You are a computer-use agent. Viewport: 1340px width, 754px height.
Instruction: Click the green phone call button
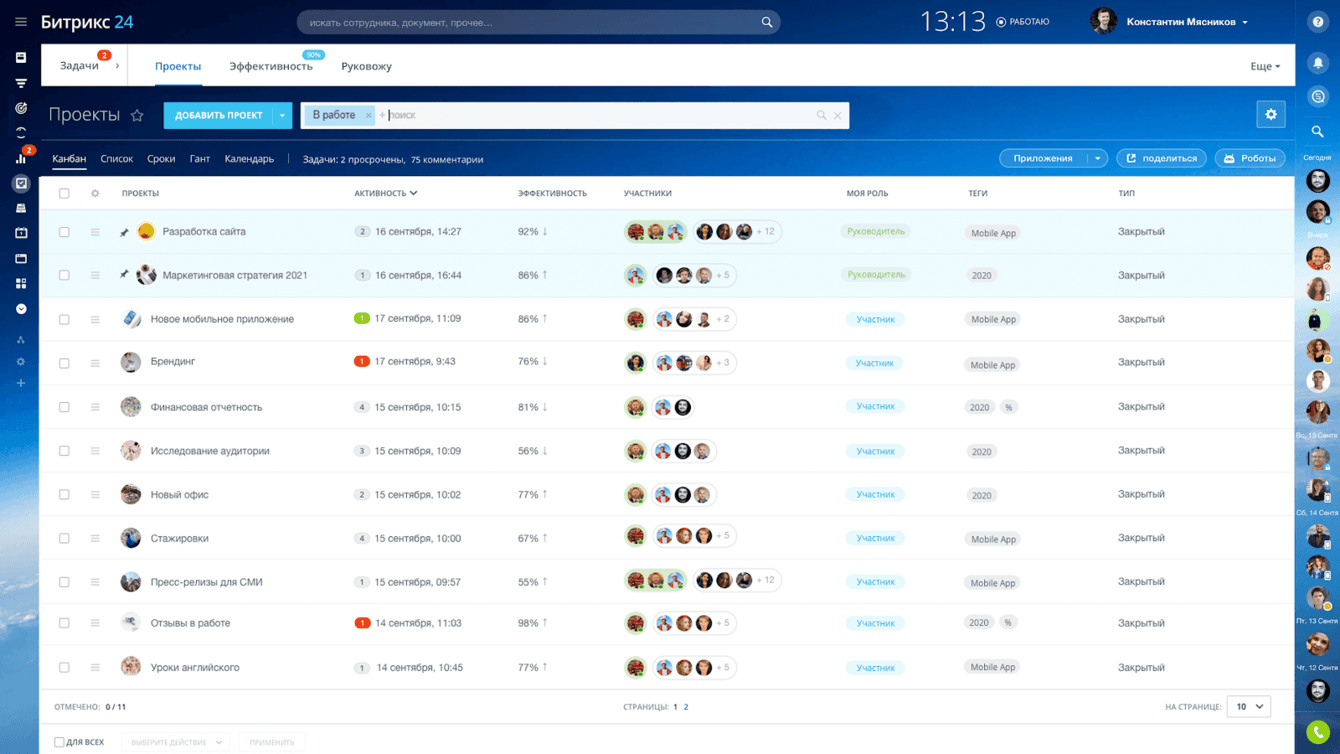click(x=1318, y=732)
